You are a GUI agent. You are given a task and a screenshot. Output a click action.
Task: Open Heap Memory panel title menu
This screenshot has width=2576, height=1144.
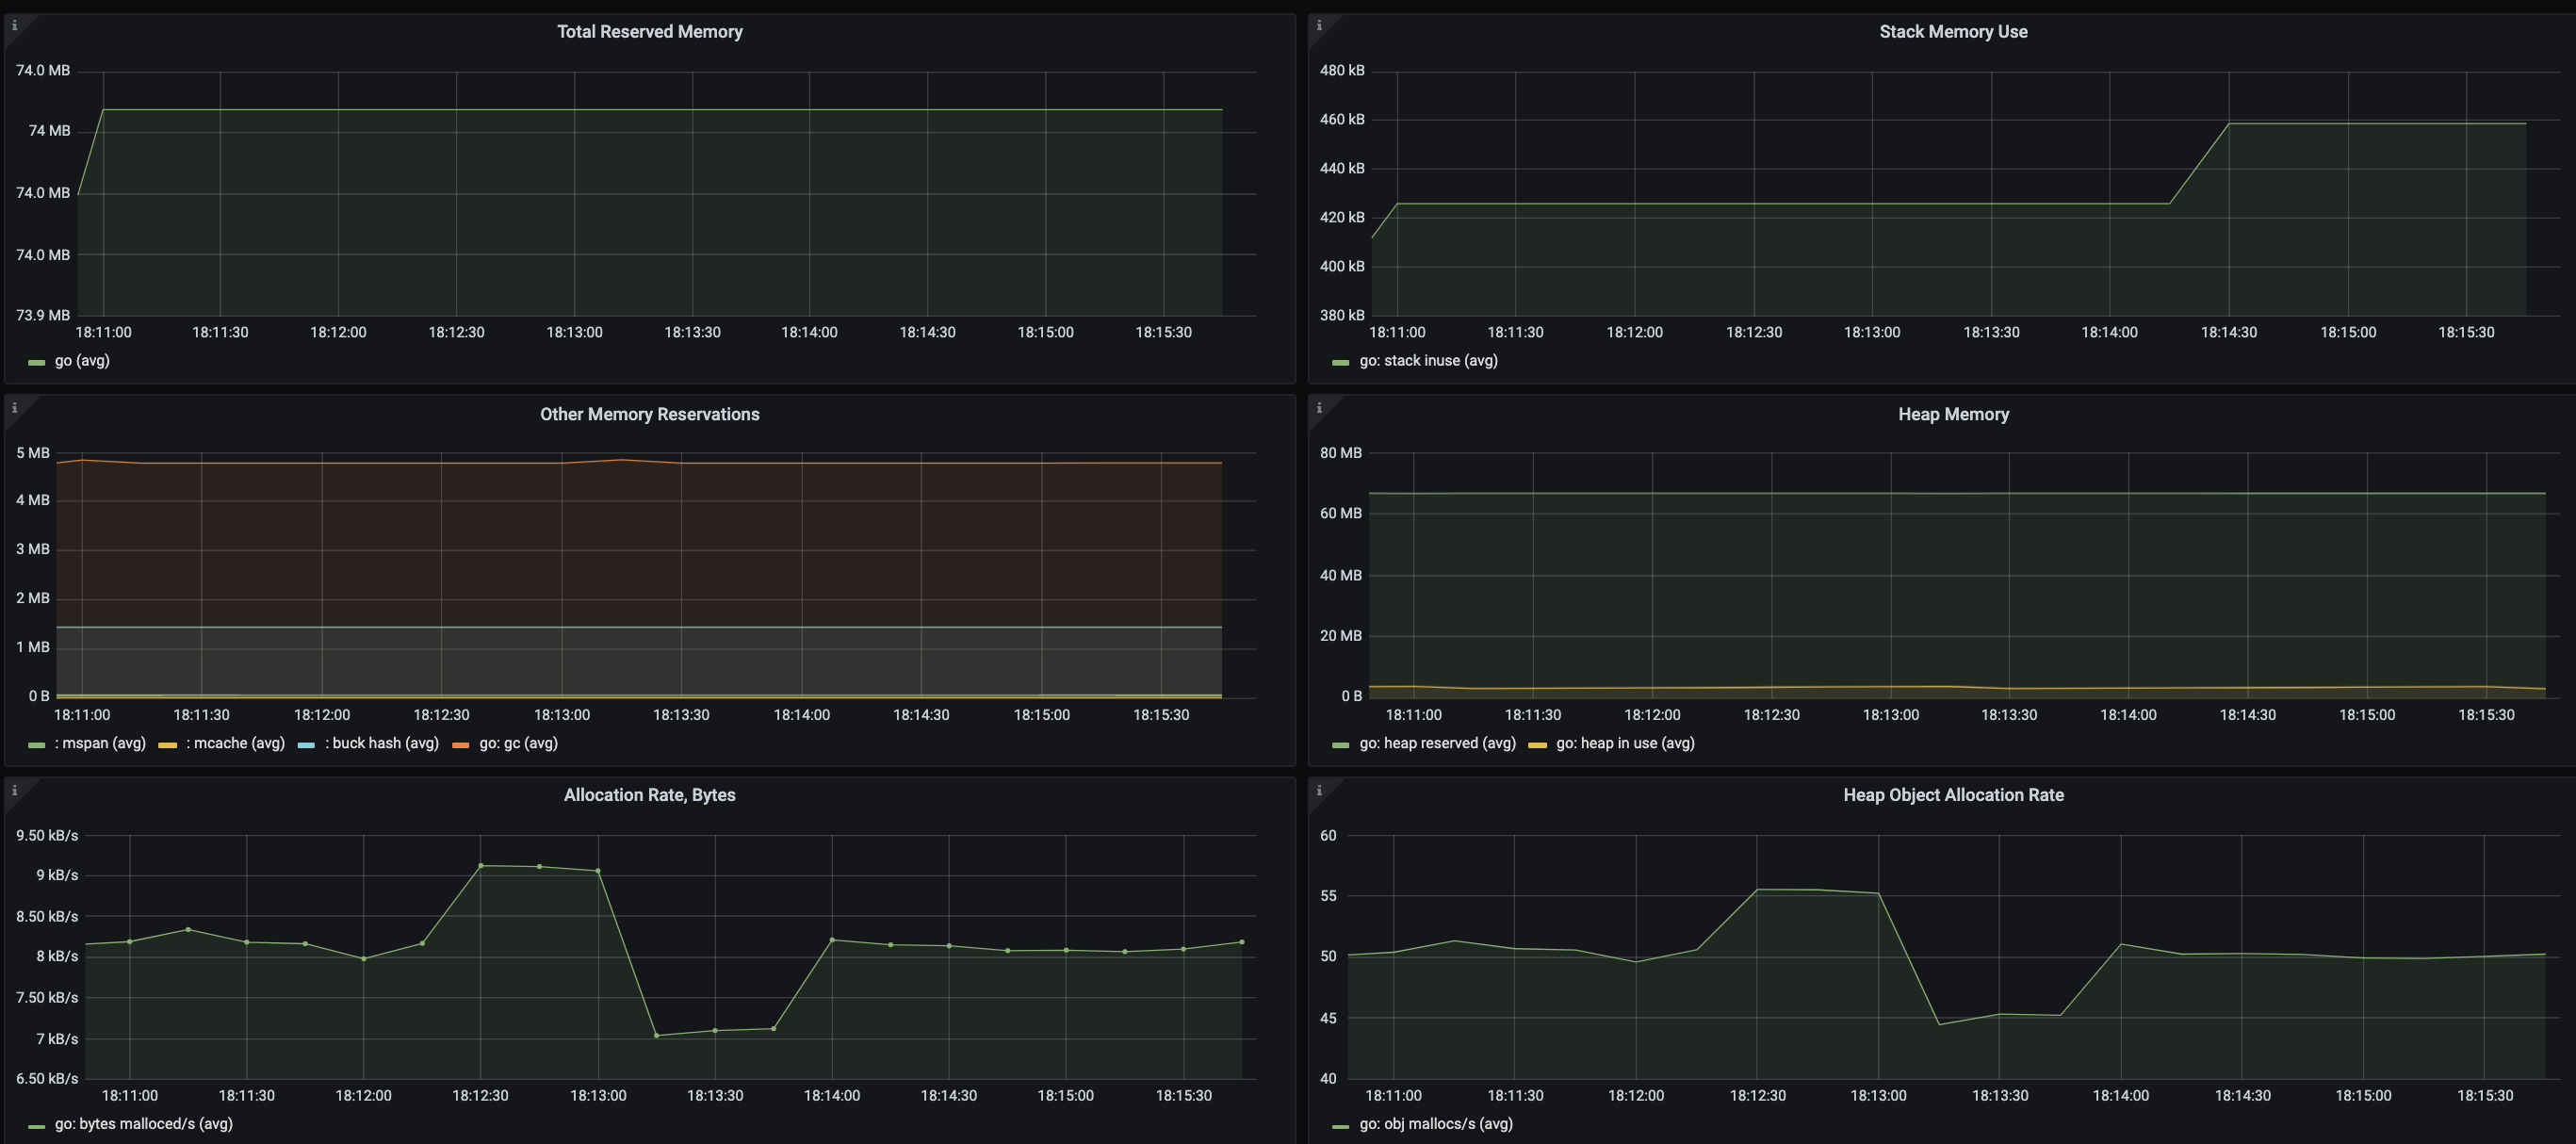(1952, 414)
